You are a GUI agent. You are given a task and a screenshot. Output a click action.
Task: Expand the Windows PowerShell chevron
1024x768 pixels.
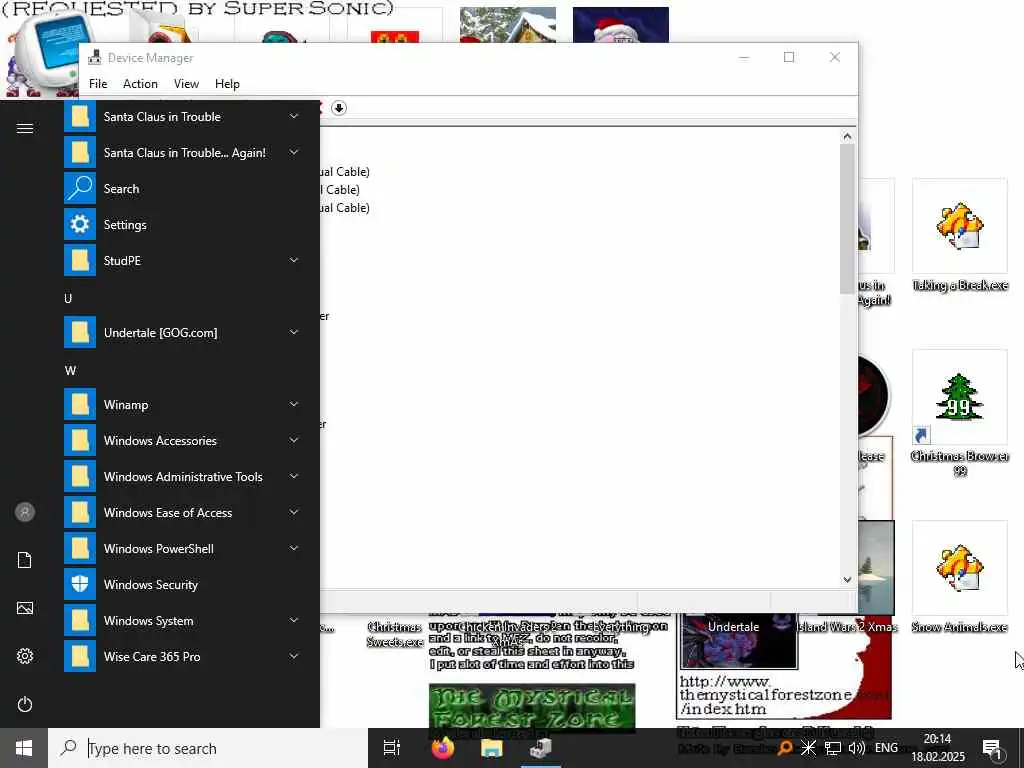click(294, 548)
